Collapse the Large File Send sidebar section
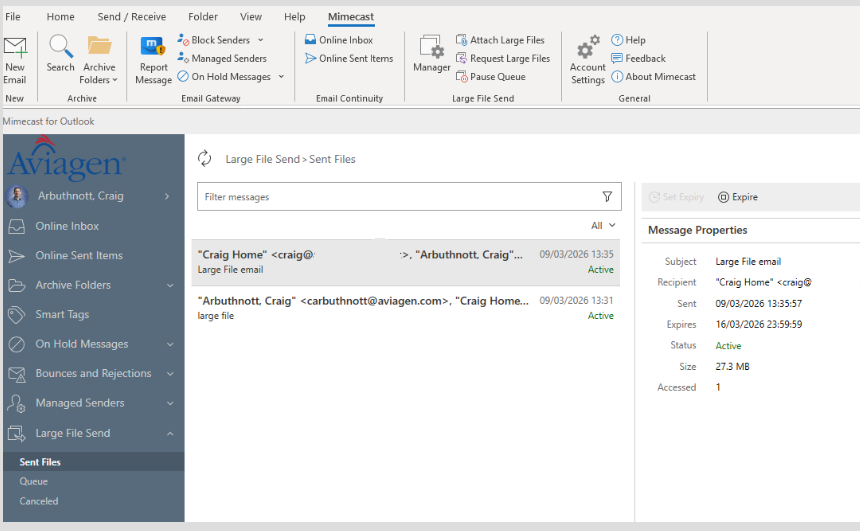861x531 pixels. 170,433
